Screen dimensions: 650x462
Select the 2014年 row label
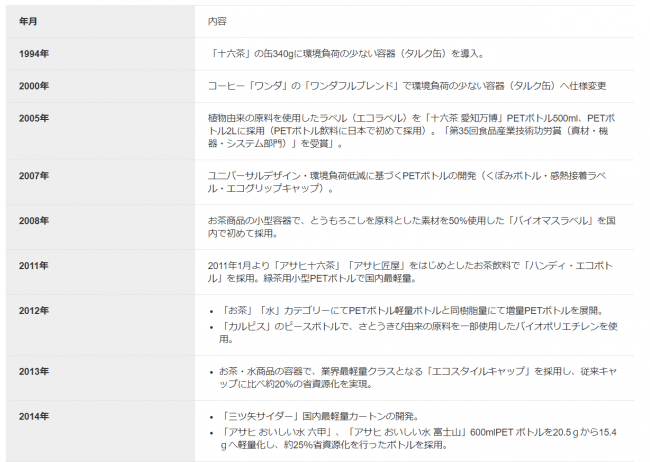34,416
